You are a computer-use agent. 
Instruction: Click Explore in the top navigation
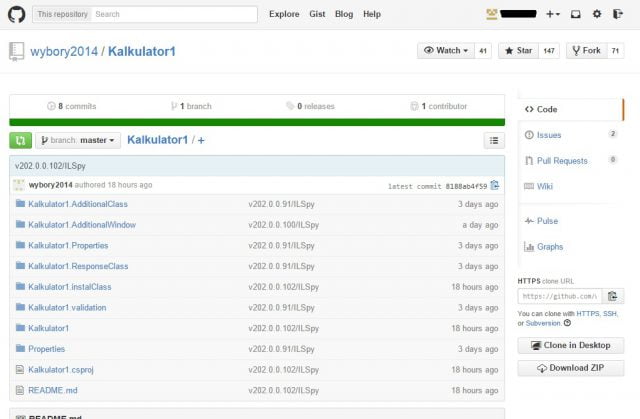pyautogui.click(x=284, y=14)
